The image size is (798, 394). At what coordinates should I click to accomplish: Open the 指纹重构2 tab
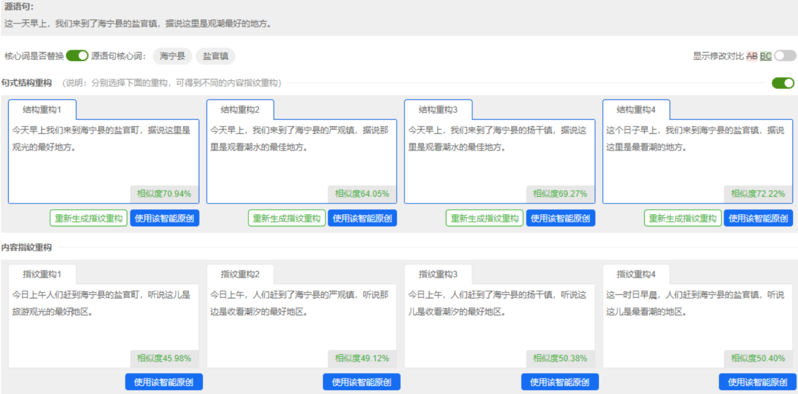coord(240,274)
